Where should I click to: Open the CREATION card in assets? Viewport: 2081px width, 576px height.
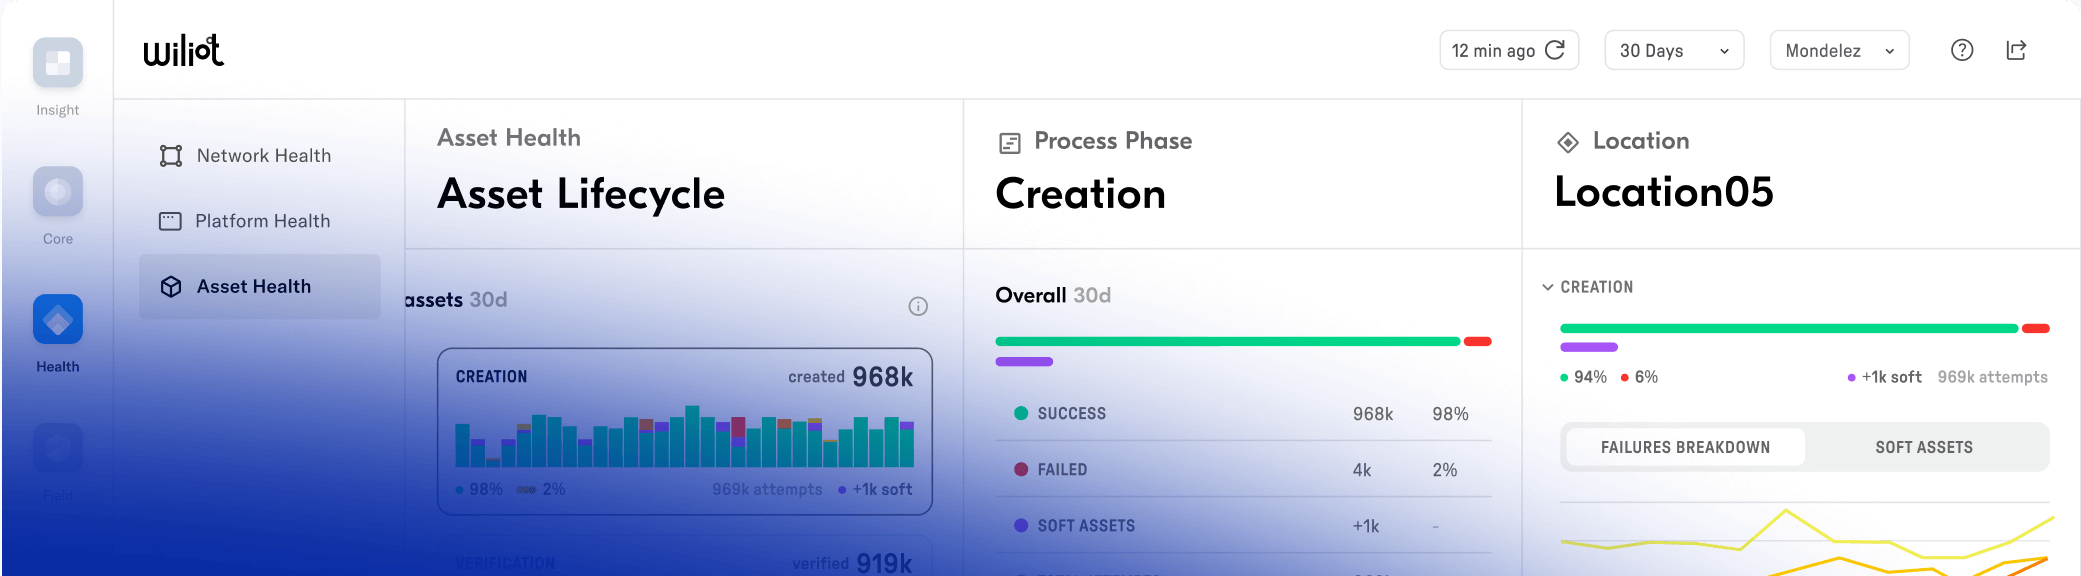(x=685, y=431)
